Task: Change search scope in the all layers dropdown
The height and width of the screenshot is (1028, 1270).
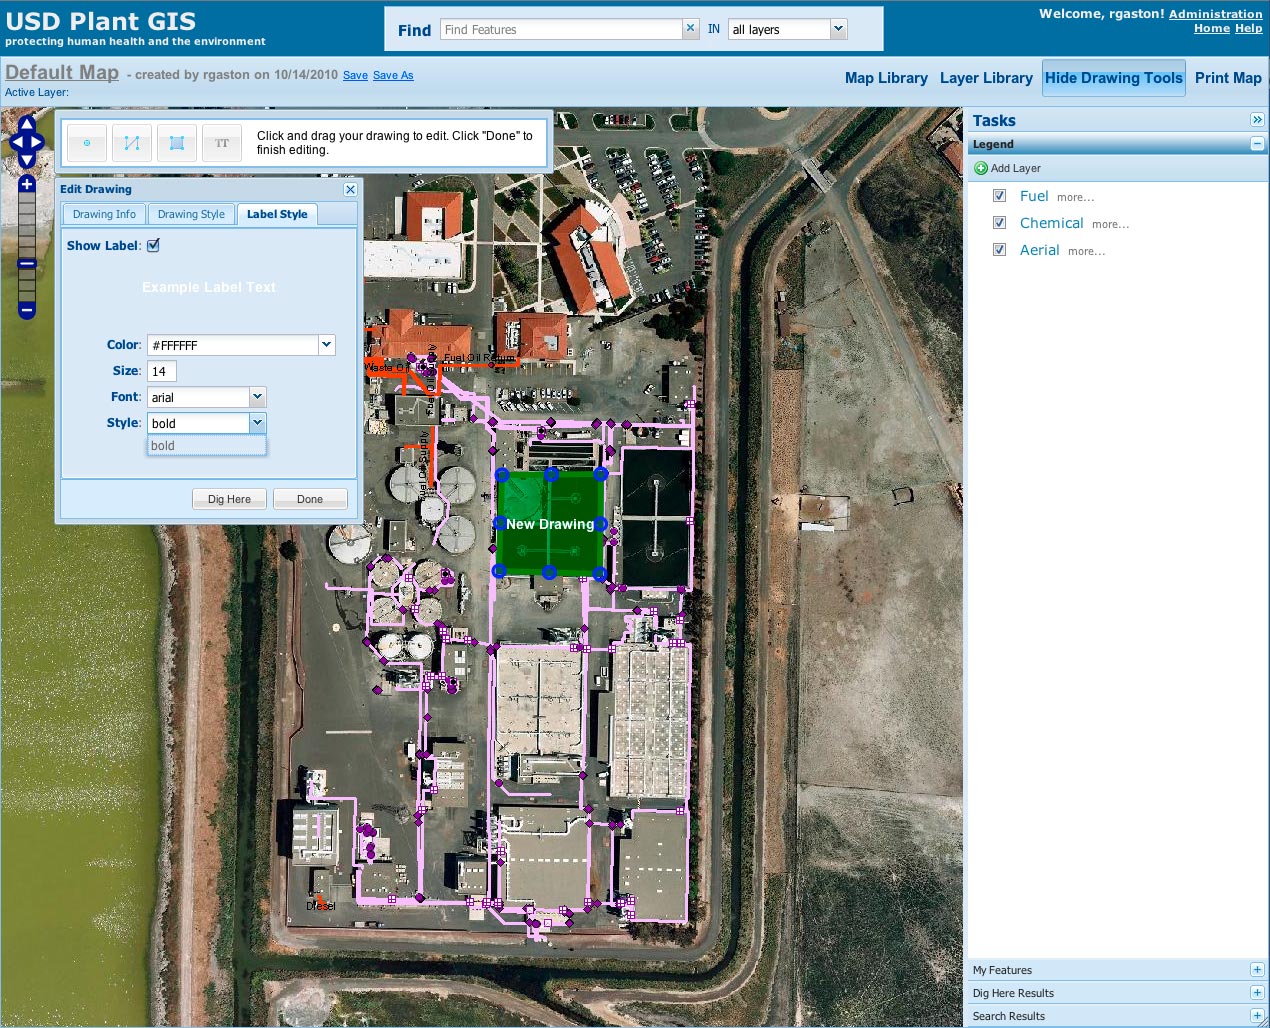Action: point(838,29)
